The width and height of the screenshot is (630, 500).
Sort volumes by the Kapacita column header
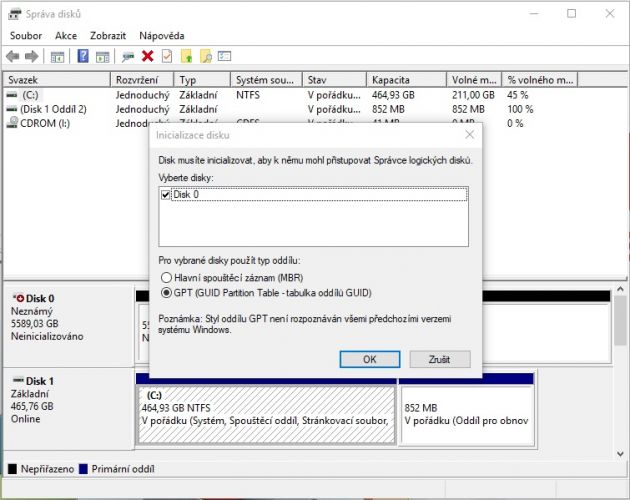click(406, 80)
